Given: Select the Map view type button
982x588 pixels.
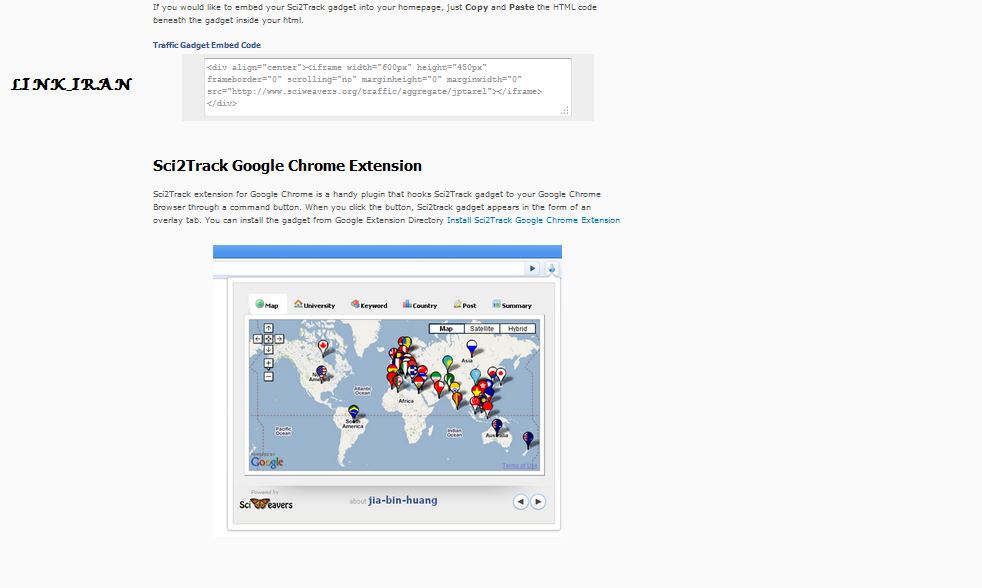Looking at the screenshot, I should point(446,329).
